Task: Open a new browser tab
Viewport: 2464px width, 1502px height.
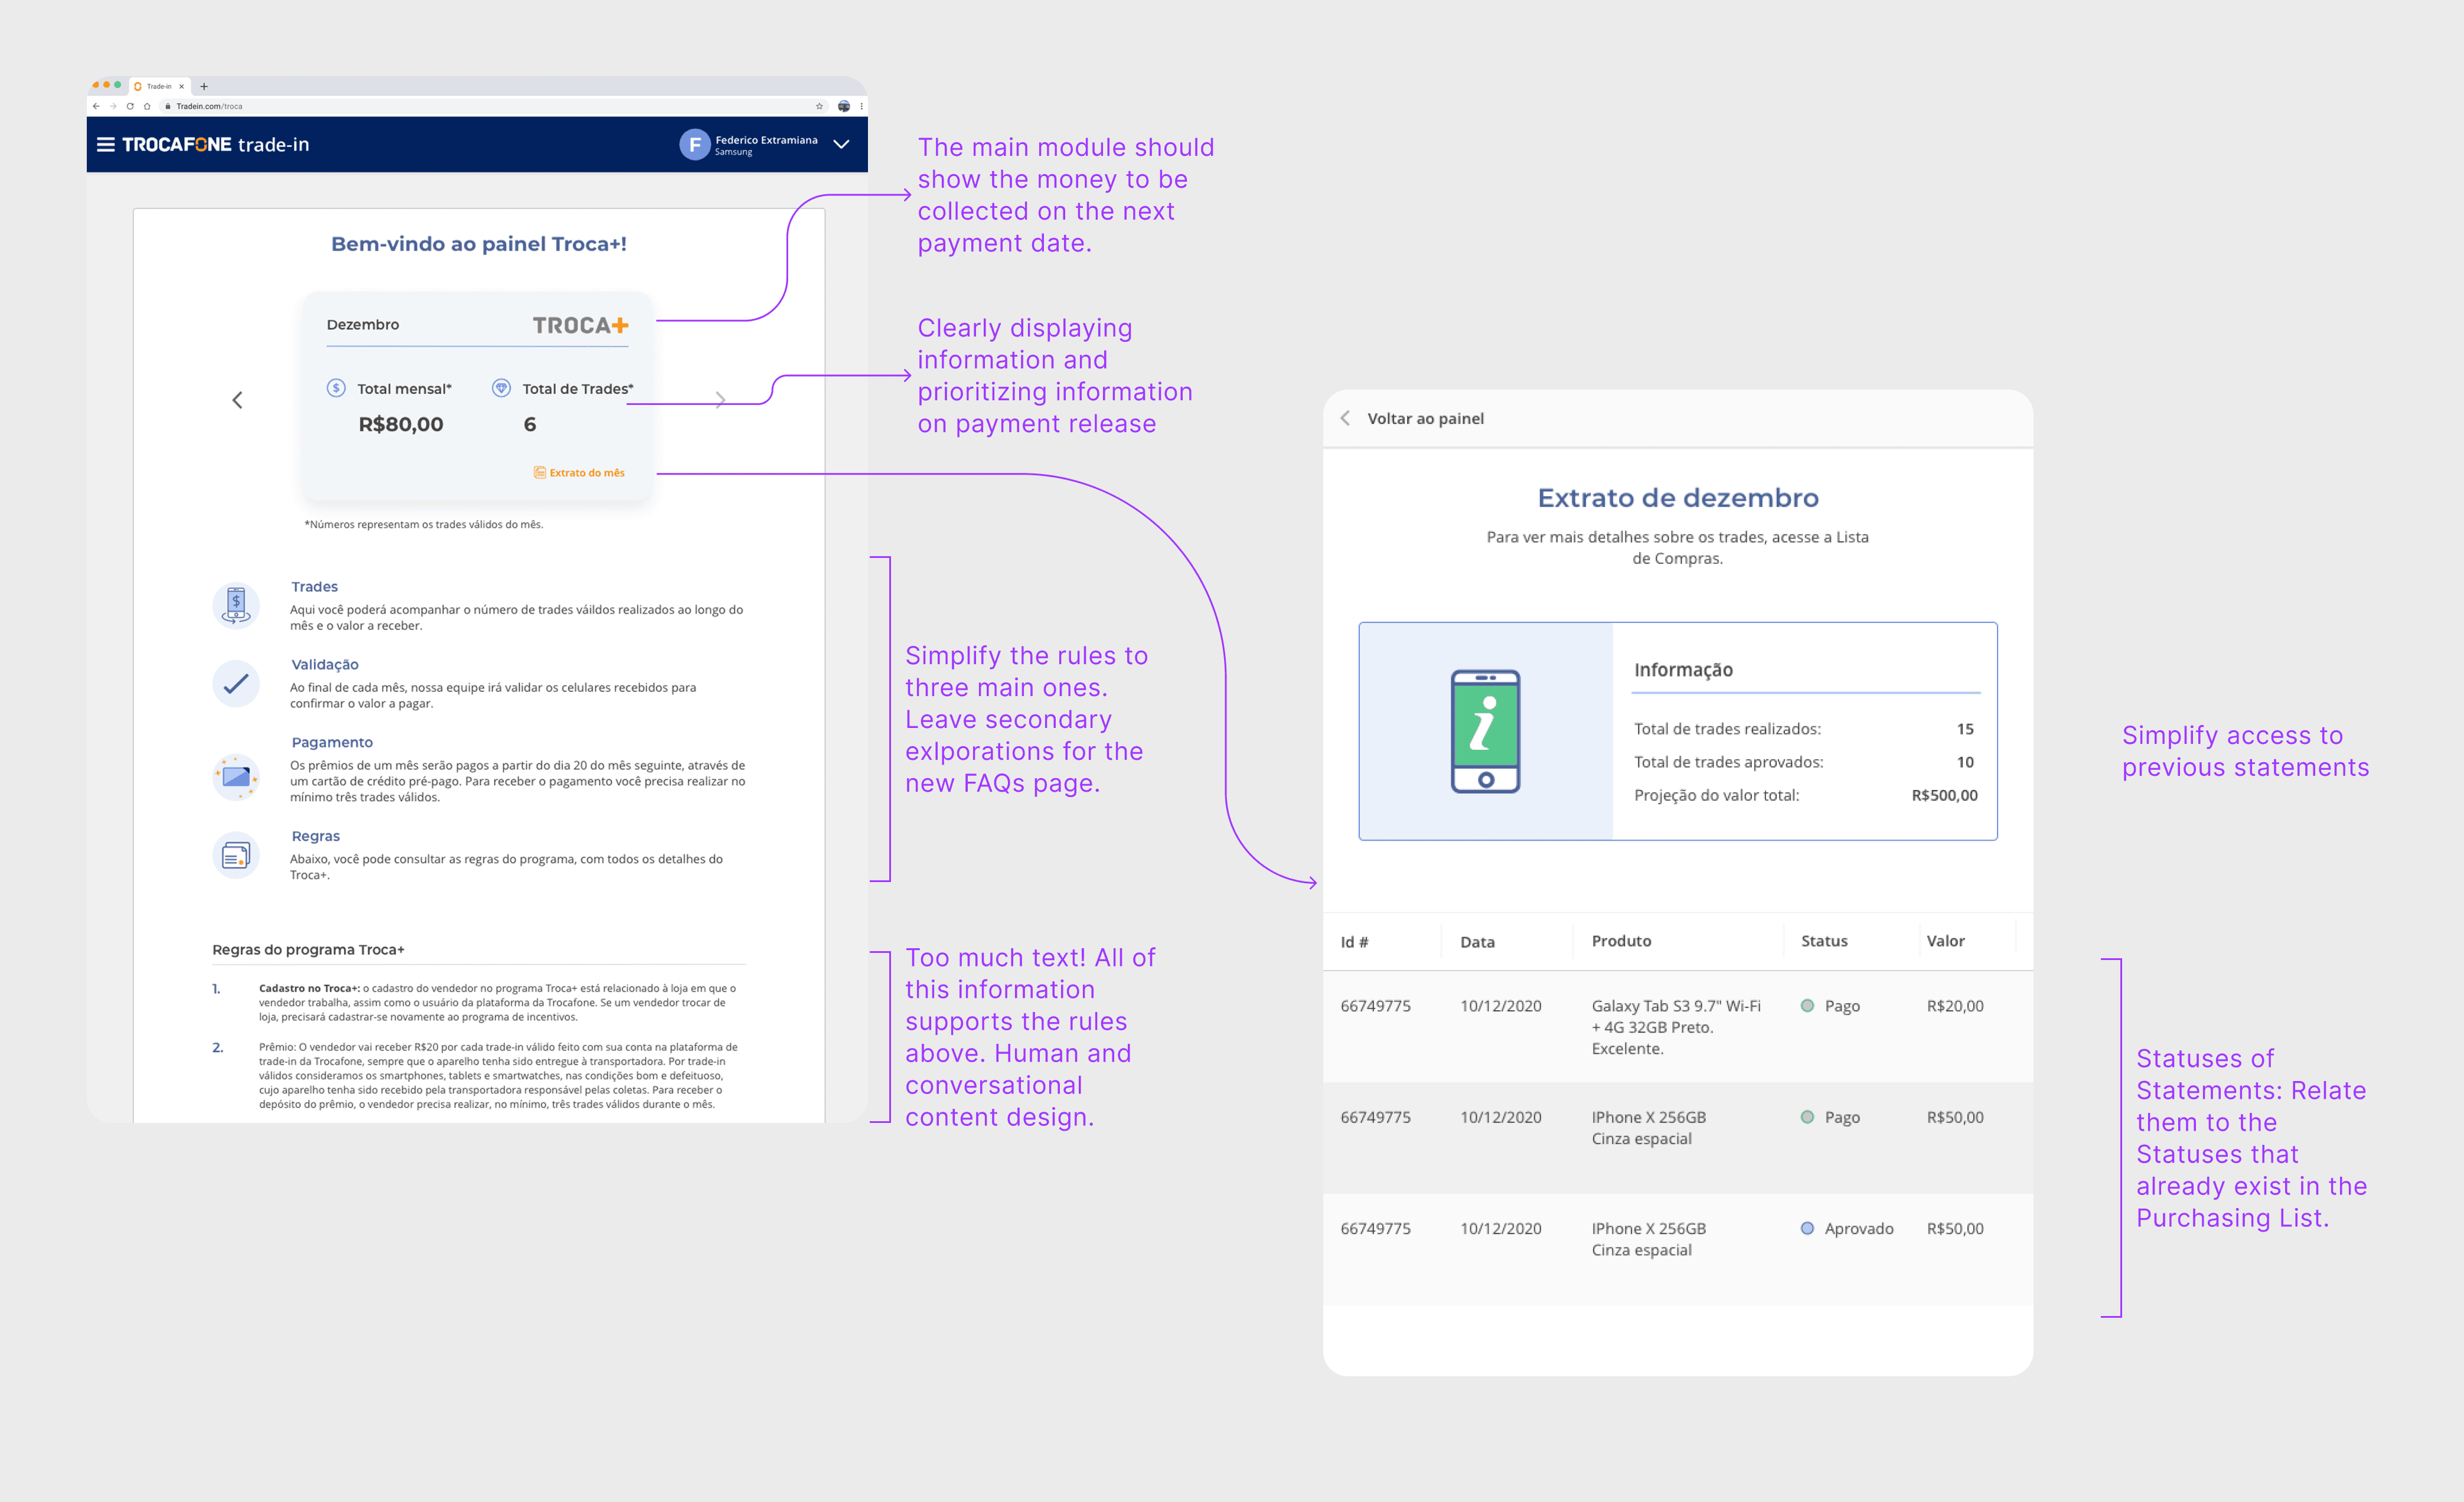Action: 204,86
